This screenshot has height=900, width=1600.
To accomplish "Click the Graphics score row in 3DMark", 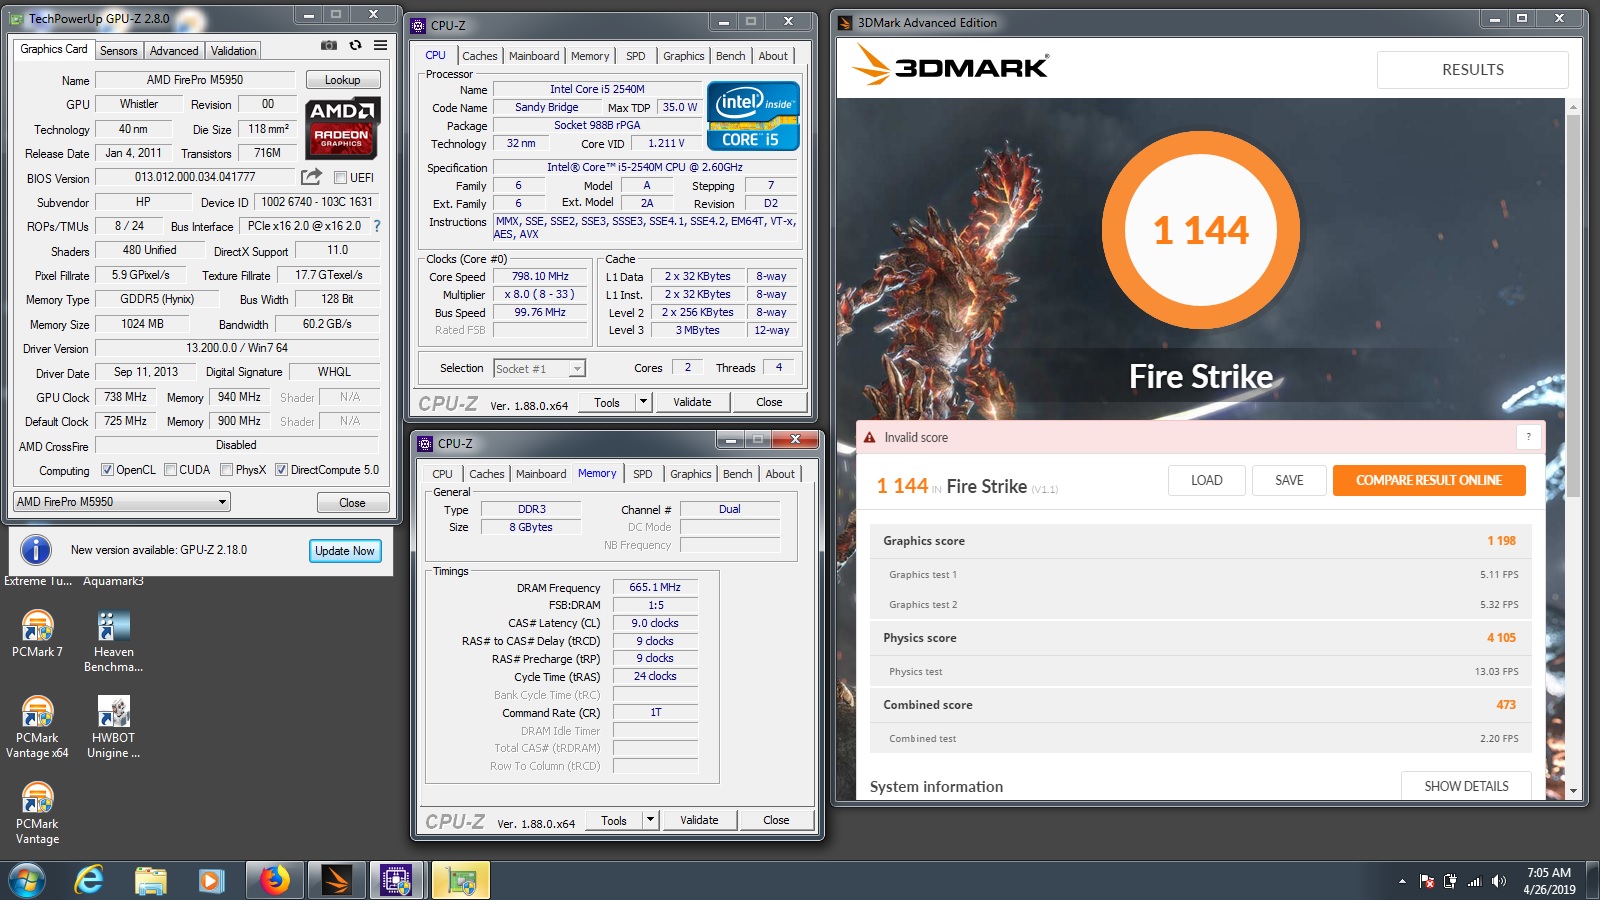I will tap(1200, 541).
